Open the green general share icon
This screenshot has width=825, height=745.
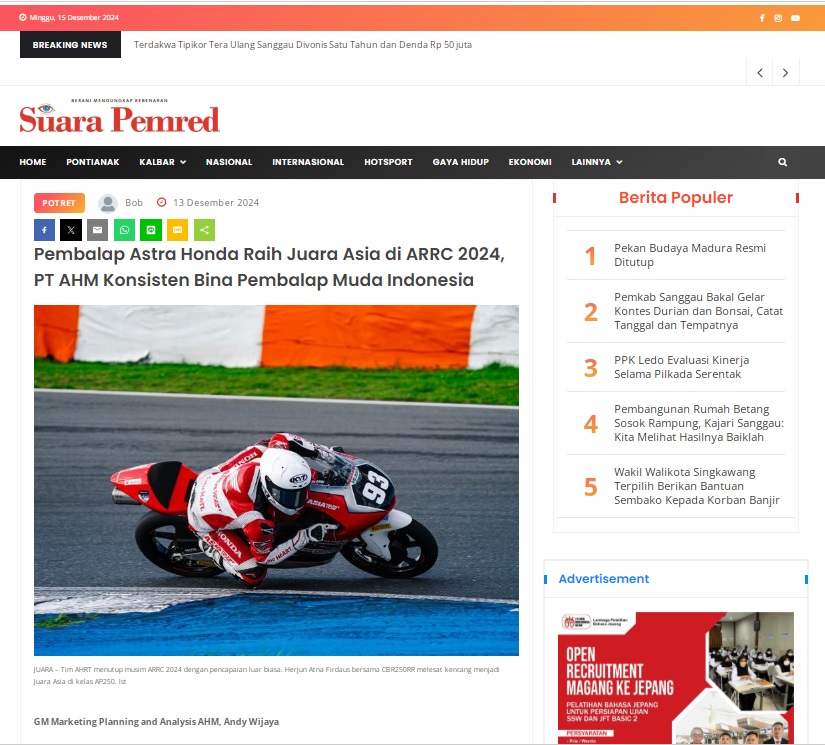click(204, 230)
